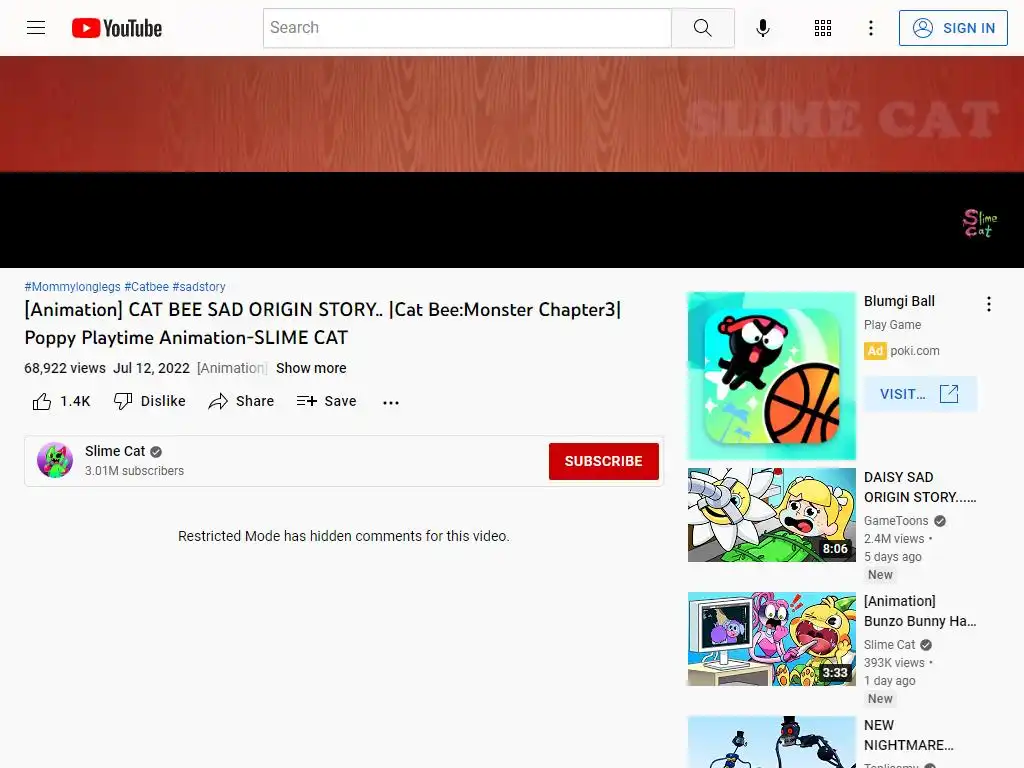Click the video player area
Screen dimensions: 1024x768
tap(512, 162)
